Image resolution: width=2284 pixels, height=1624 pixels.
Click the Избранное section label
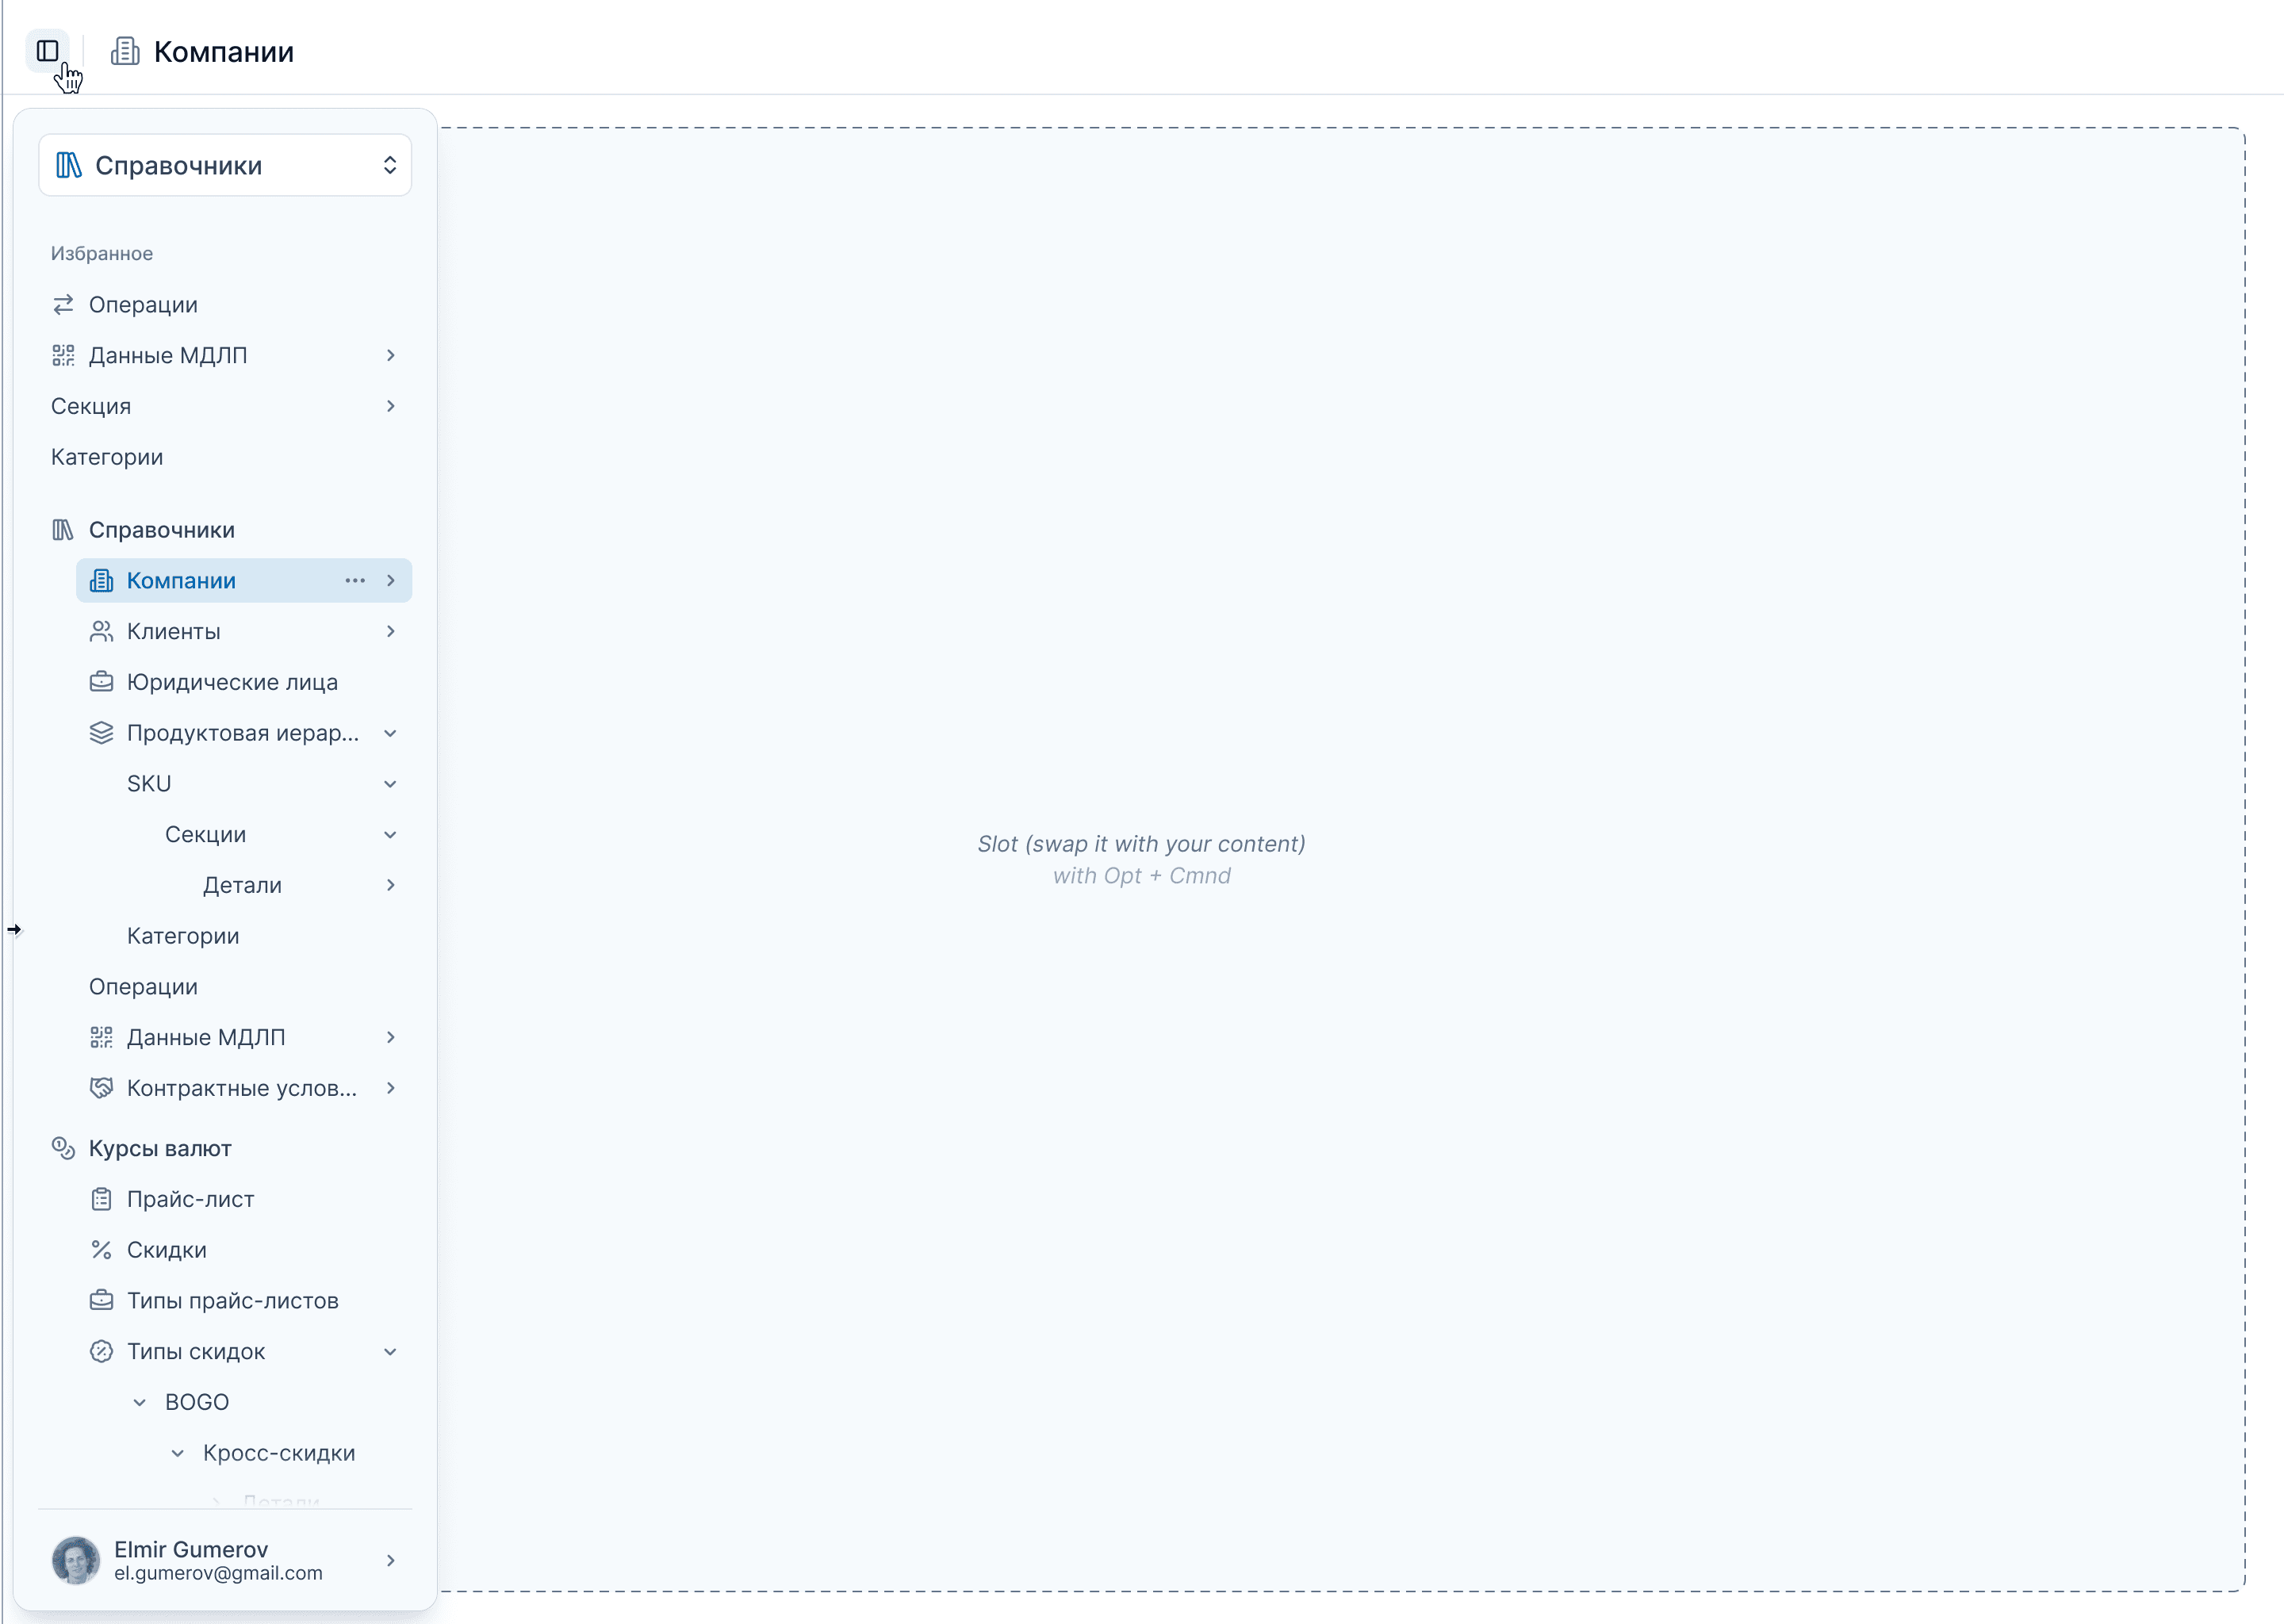[x=102, y=253]
